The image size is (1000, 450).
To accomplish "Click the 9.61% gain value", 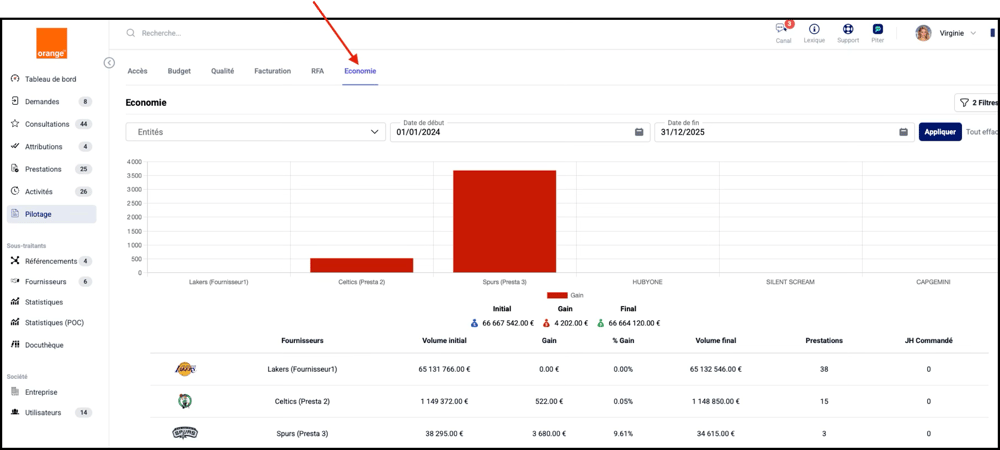I will click(623, 433).
